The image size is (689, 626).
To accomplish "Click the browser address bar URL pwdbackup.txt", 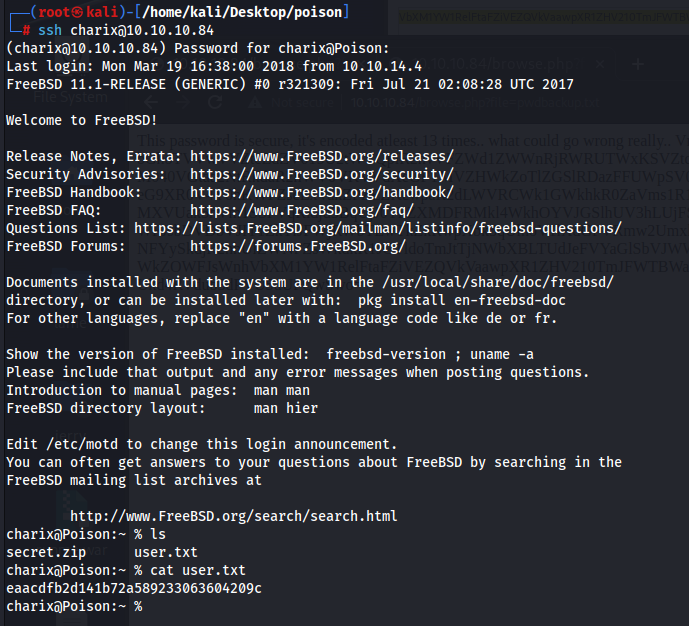I will point(475,103).
